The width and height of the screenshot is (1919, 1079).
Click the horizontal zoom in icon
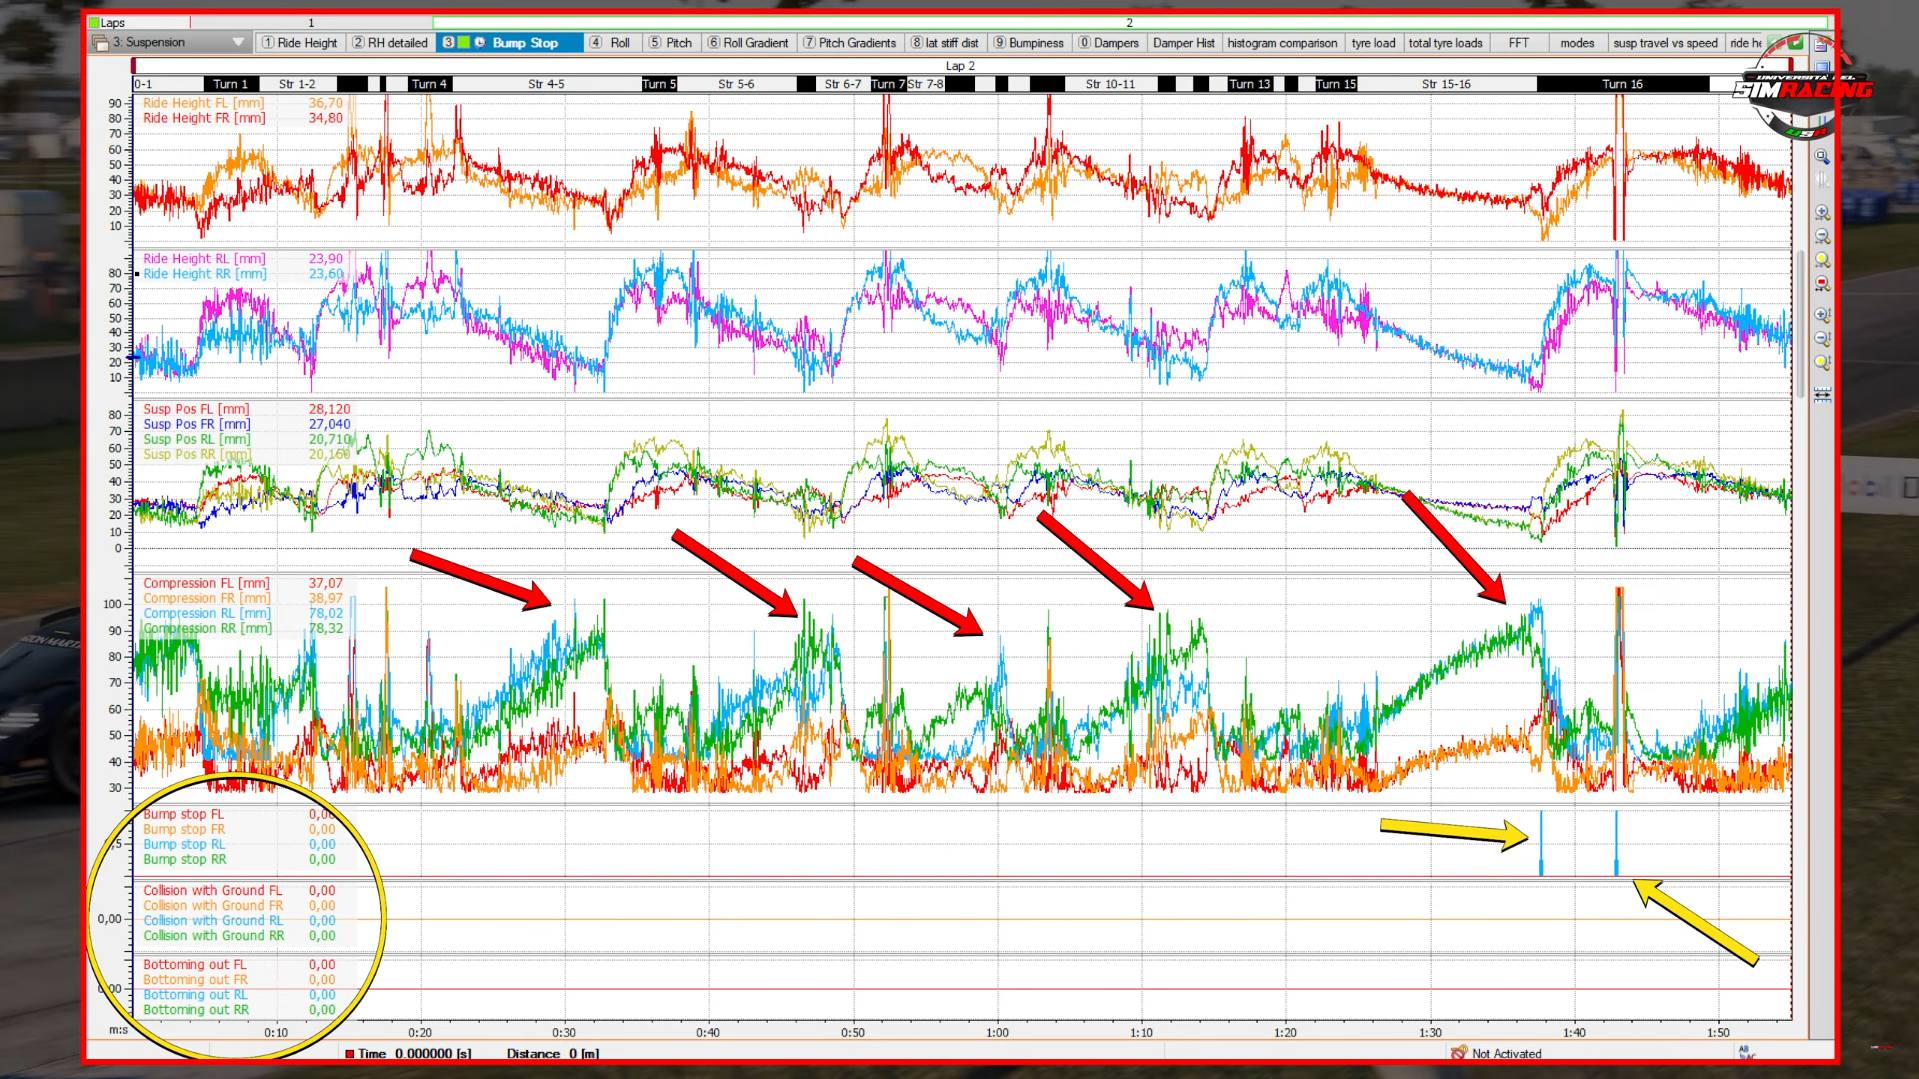coord(1822,213)
